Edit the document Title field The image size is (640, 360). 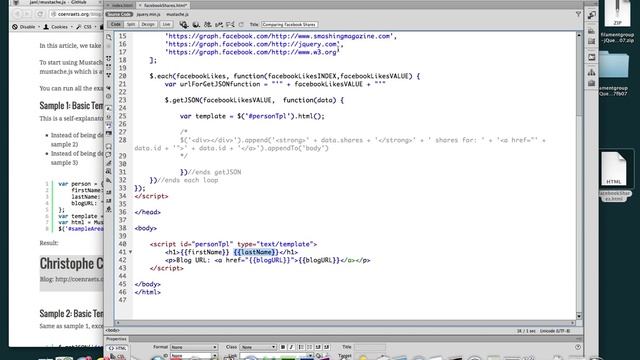[x=289, y=24]
